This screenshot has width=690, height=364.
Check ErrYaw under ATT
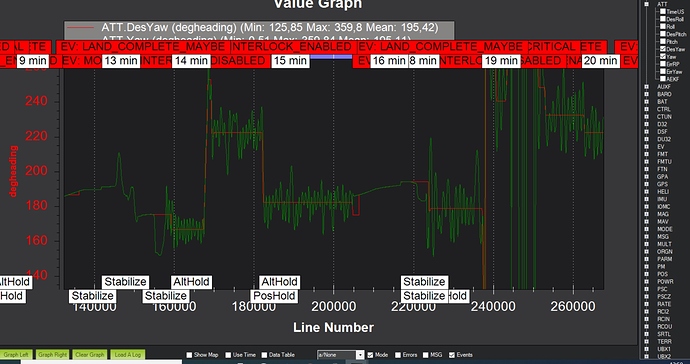662,72
